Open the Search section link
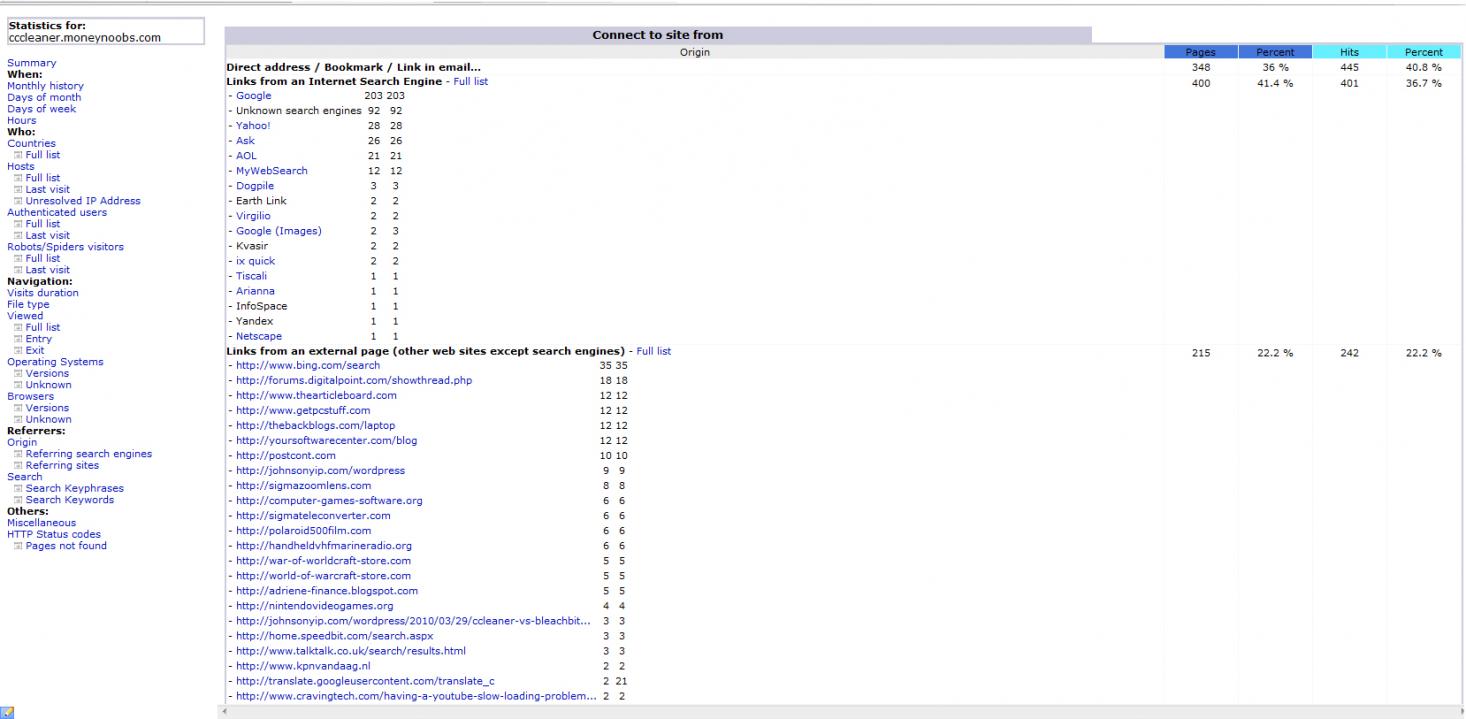Viewport: 1466px width, 719px height. coord(24,477)
